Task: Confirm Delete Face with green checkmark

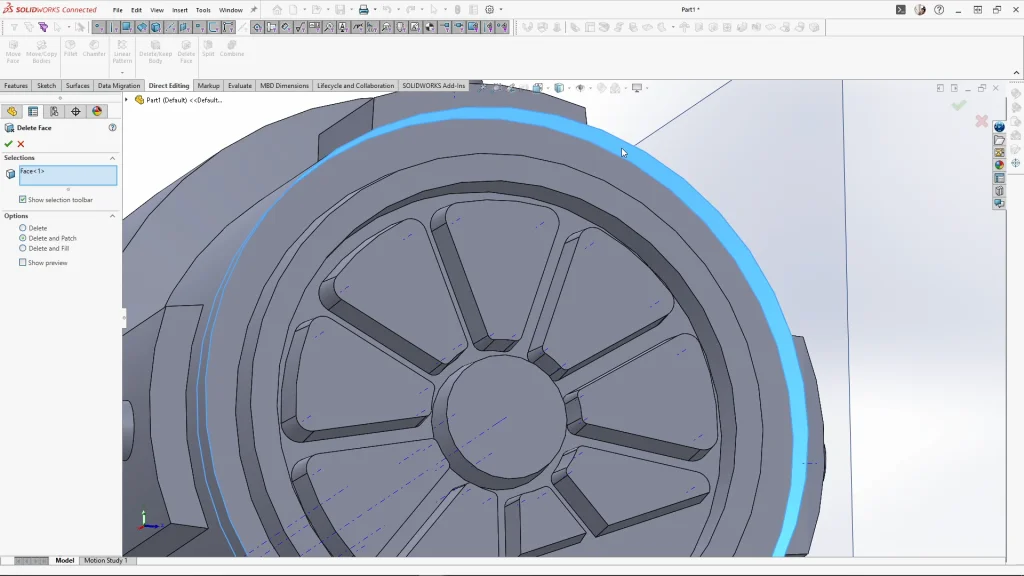Action: (x=9, y=144)
